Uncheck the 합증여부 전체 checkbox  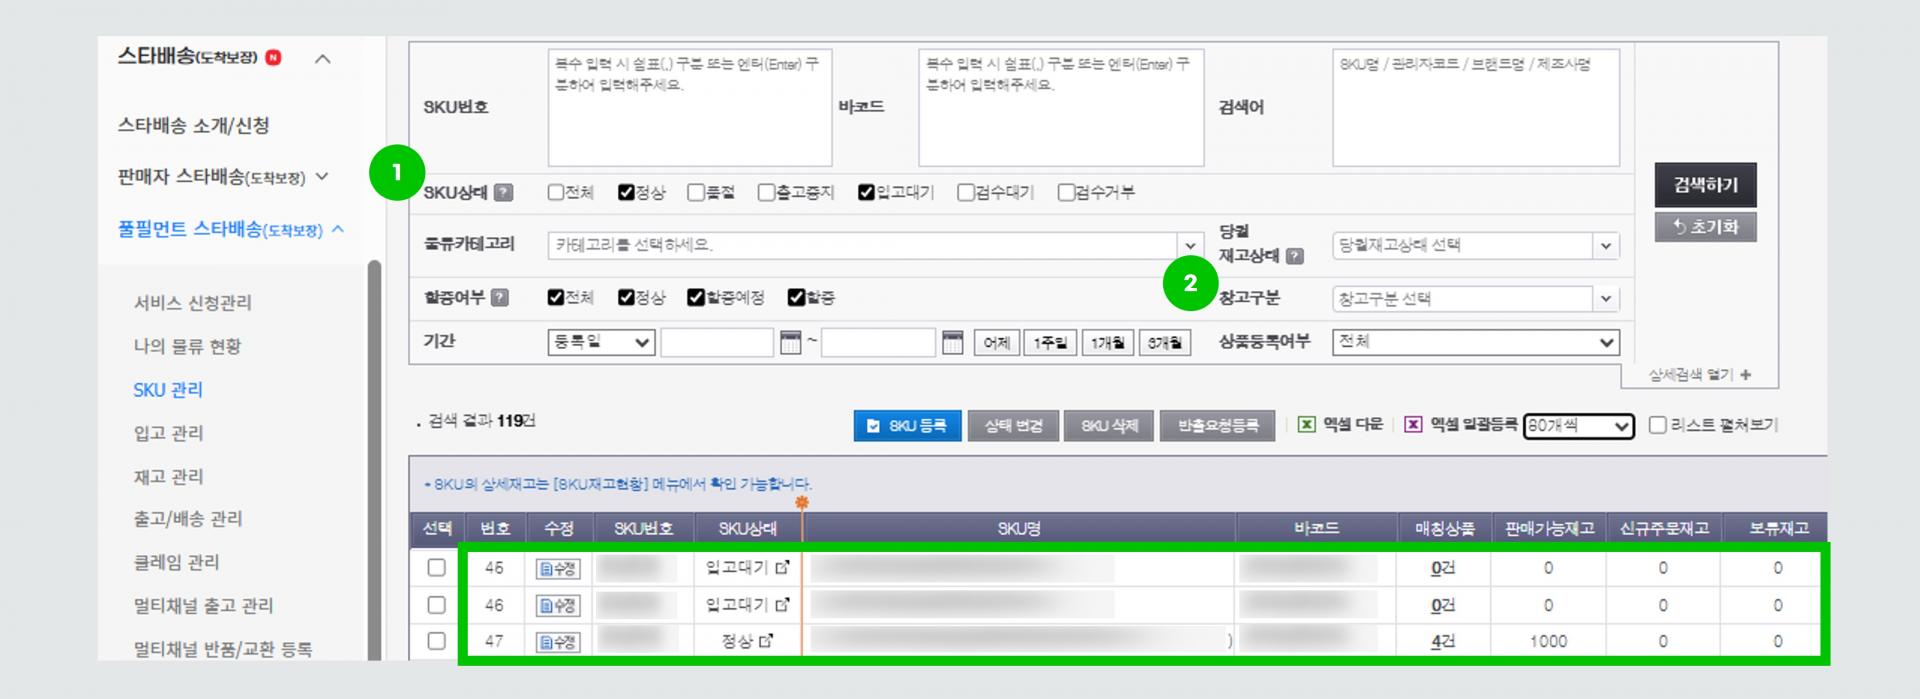tap(555, 297)
